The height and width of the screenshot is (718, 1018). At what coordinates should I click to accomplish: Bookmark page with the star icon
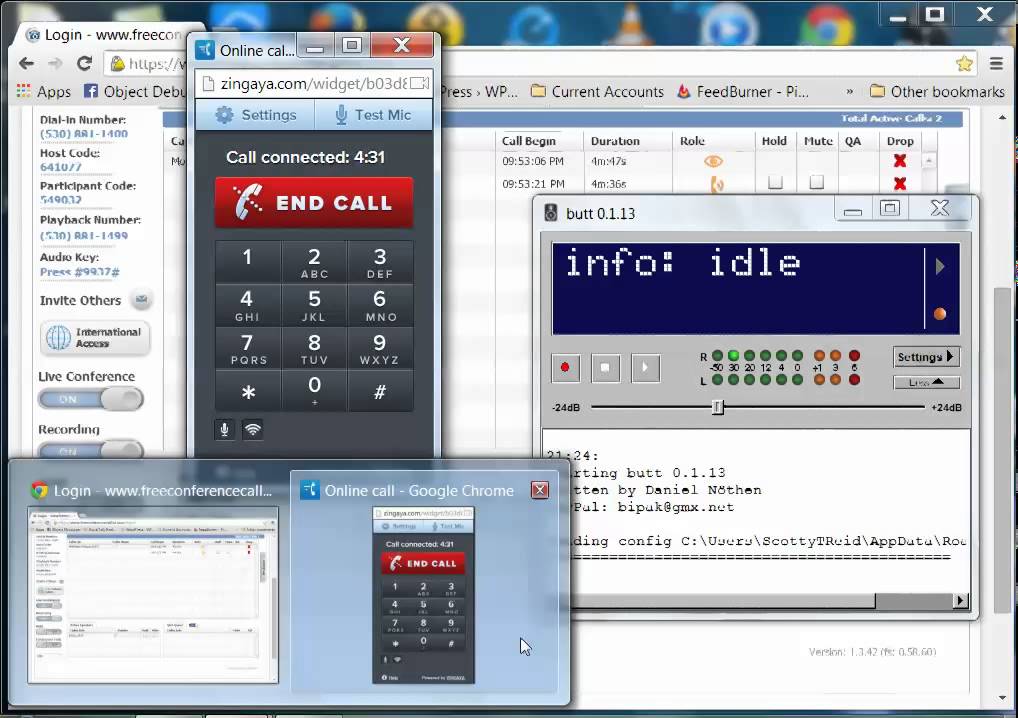[964, 64]
